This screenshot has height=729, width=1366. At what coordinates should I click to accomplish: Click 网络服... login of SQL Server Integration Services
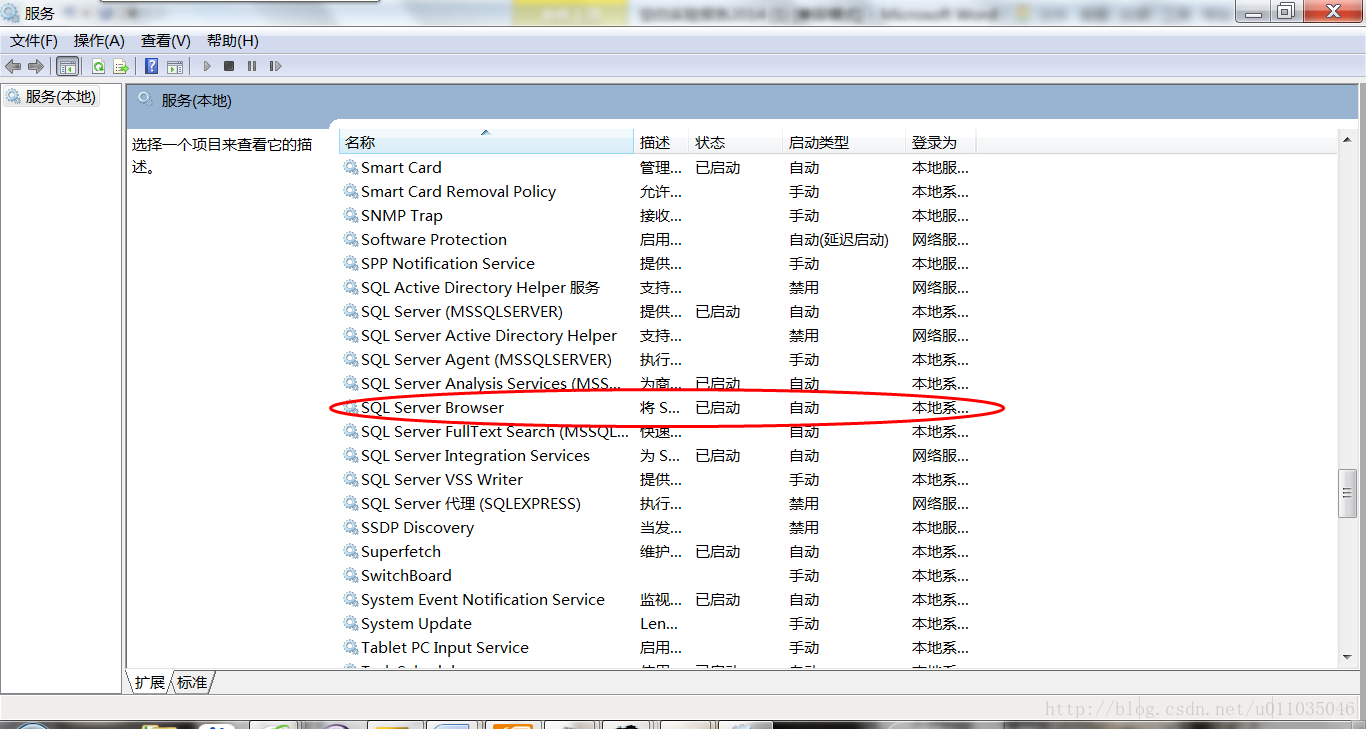(x=940, y=456)
